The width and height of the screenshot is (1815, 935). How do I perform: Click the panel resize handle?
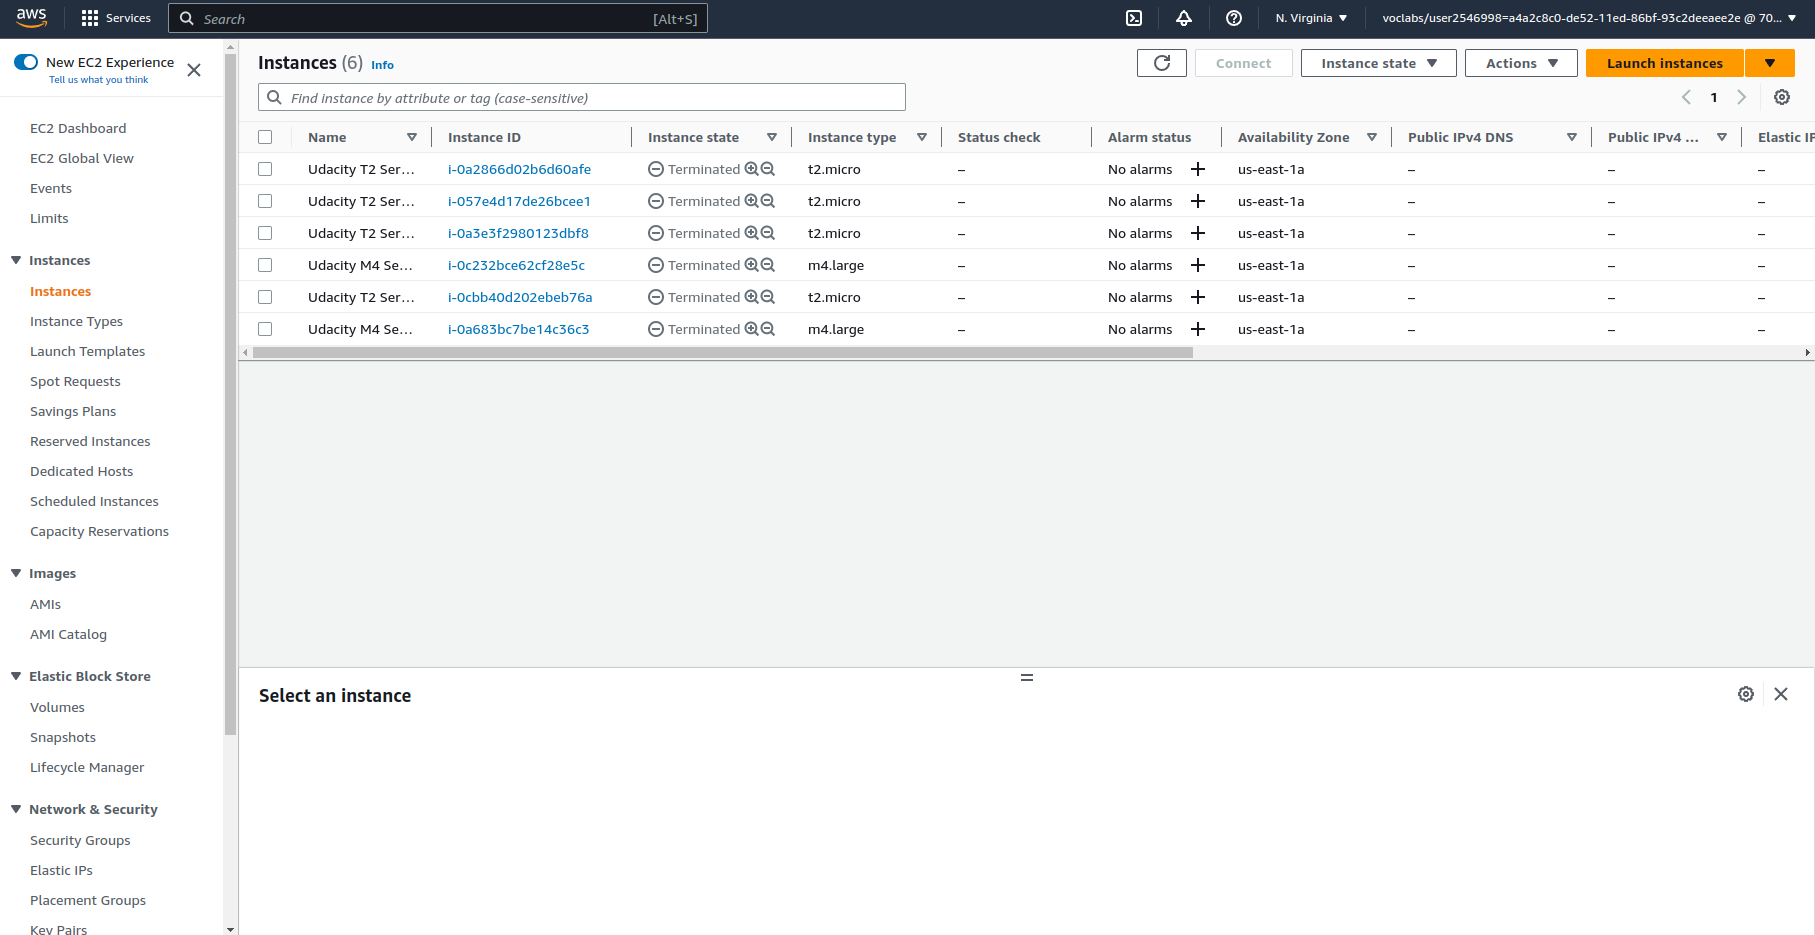point(1027,677)
